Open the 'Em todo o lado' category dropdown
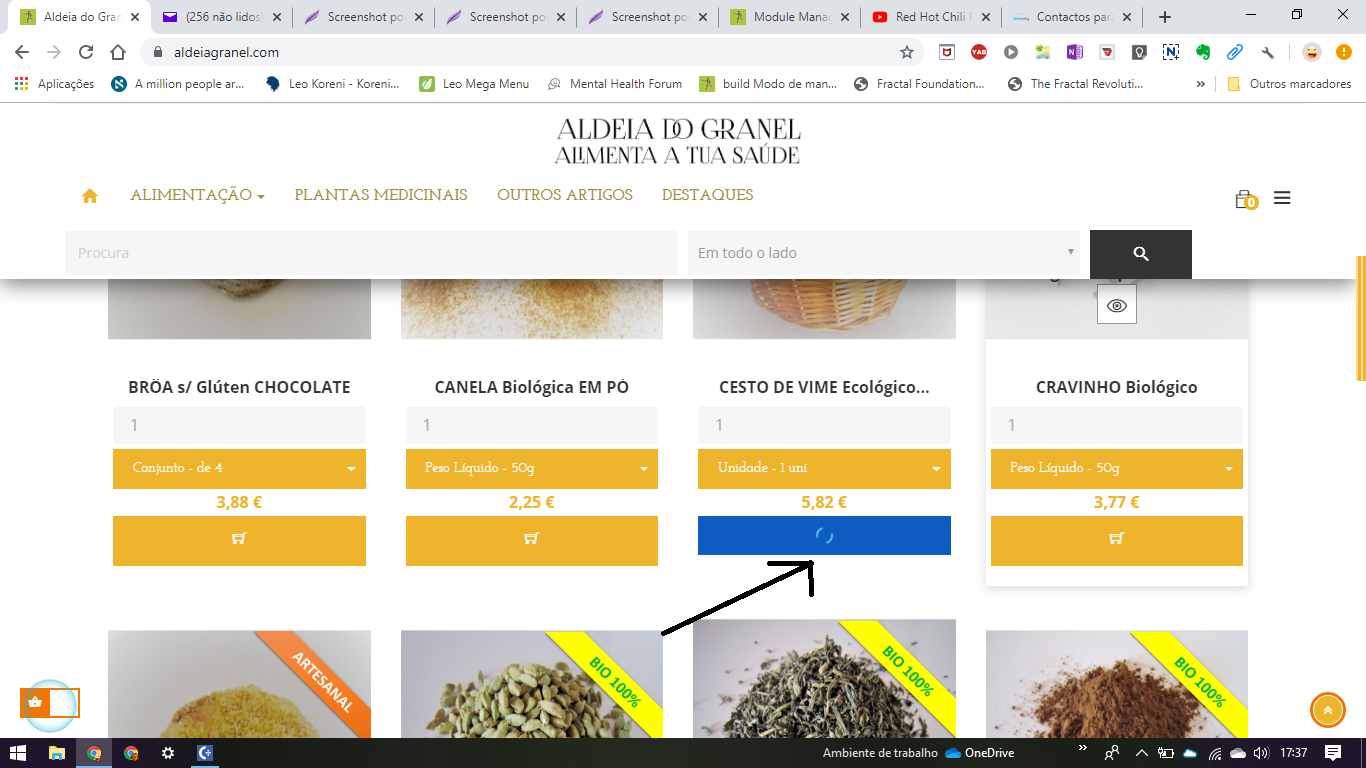1366x768 pixels. click(884, 253)
